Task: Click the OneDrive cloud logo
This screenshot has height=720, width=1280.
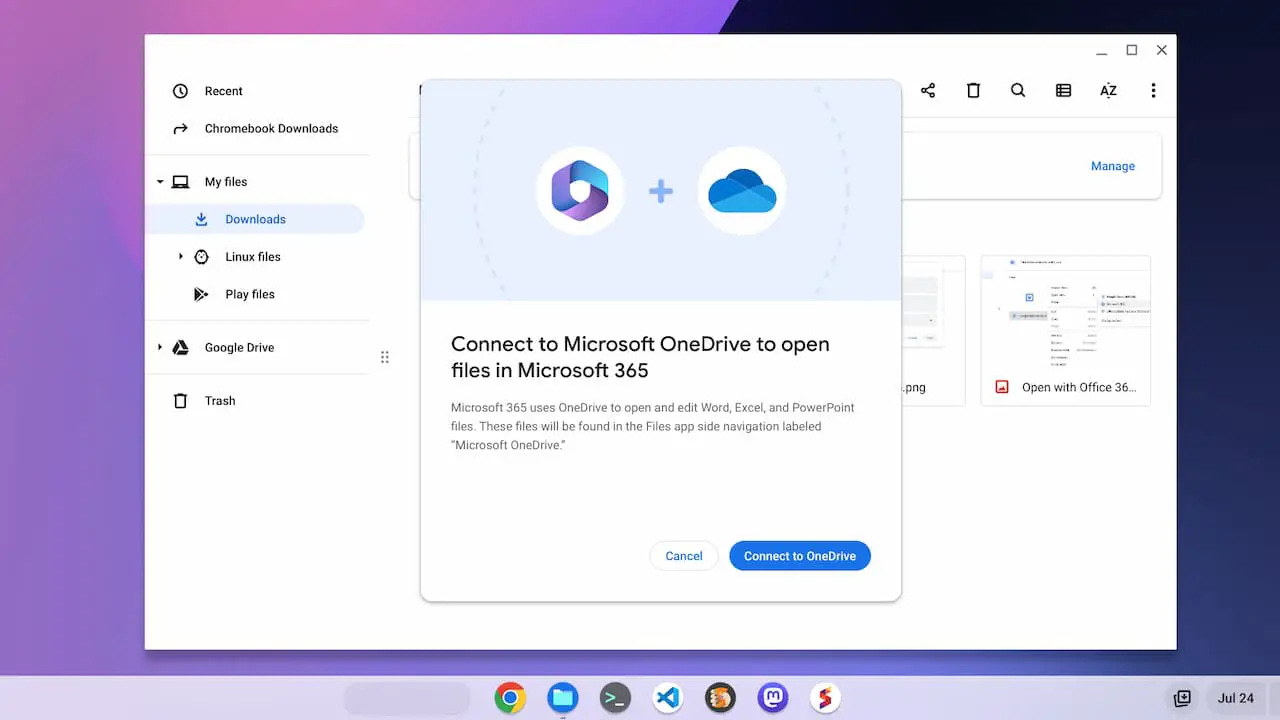Action: [x=742, y=190]
